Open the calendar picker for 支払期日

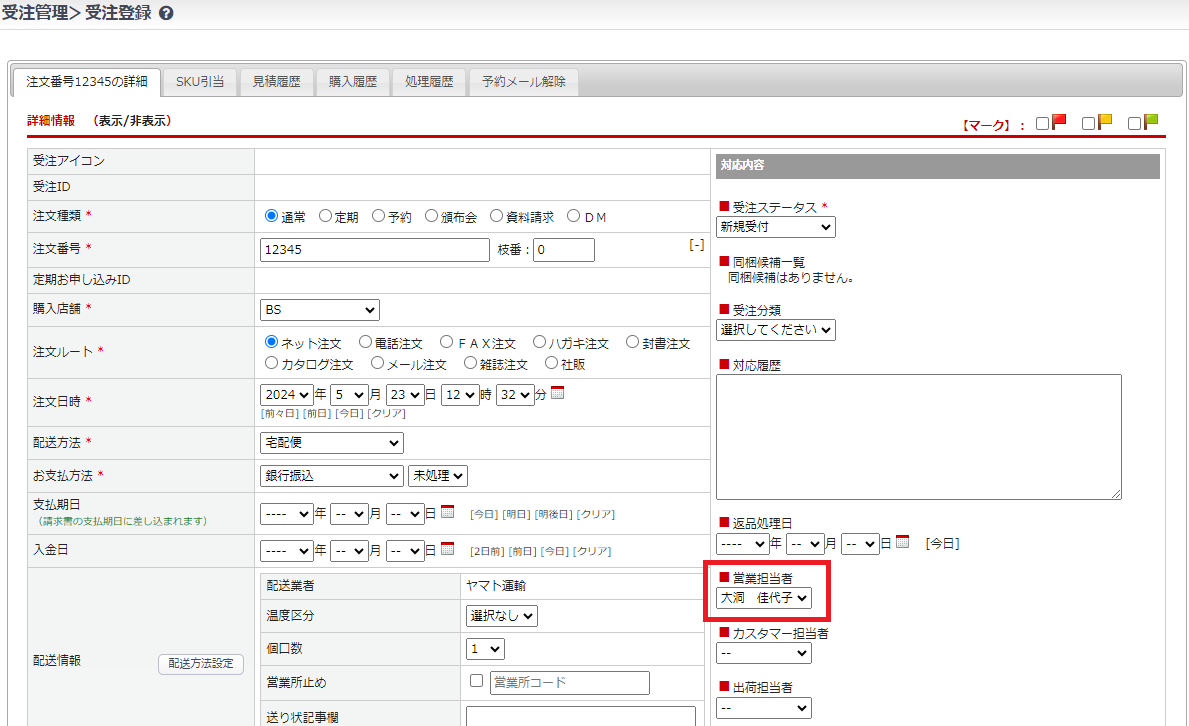point(448,512)
